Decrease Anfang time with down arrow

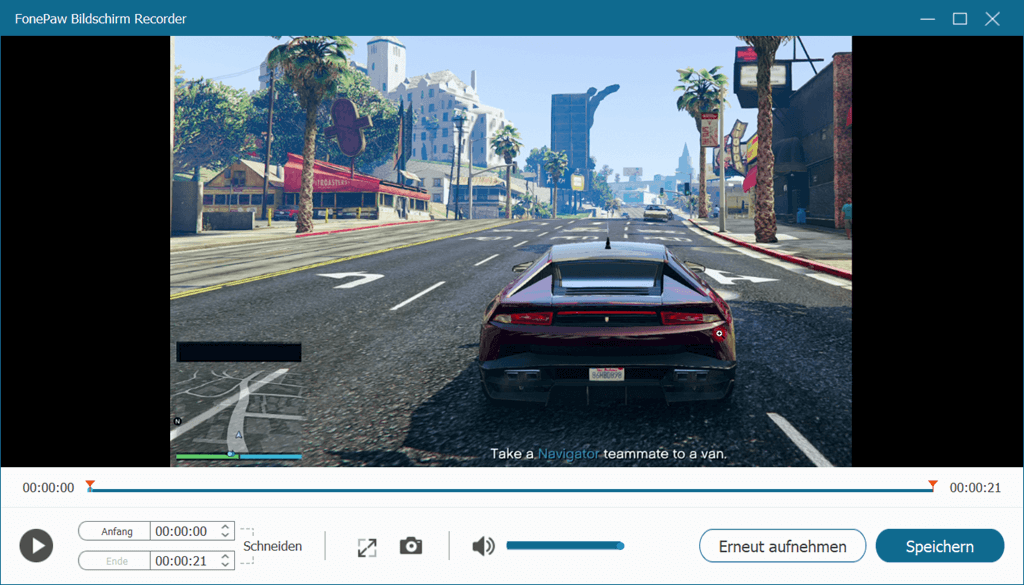(225, 535)
